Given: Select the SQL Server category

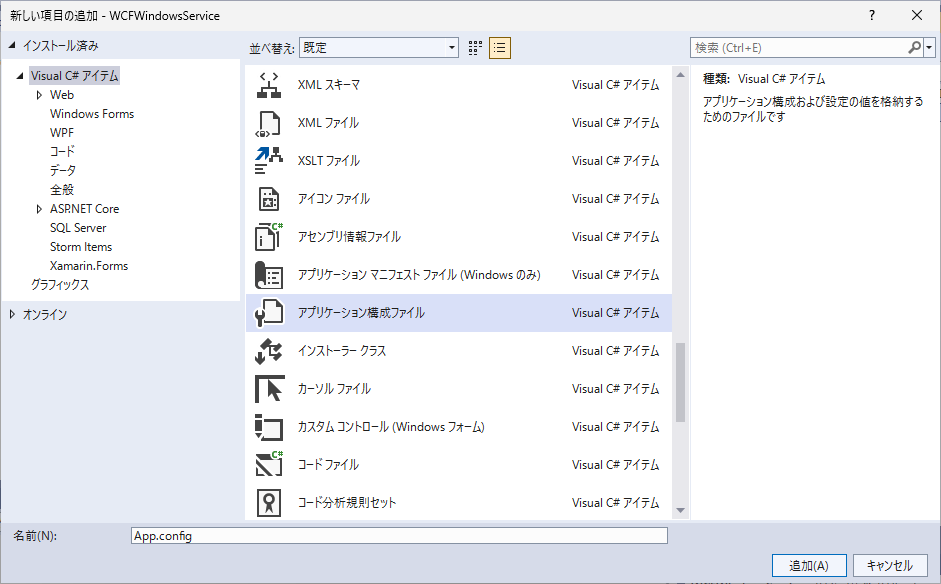Looking at the screenshot, I should coord(78,228).
